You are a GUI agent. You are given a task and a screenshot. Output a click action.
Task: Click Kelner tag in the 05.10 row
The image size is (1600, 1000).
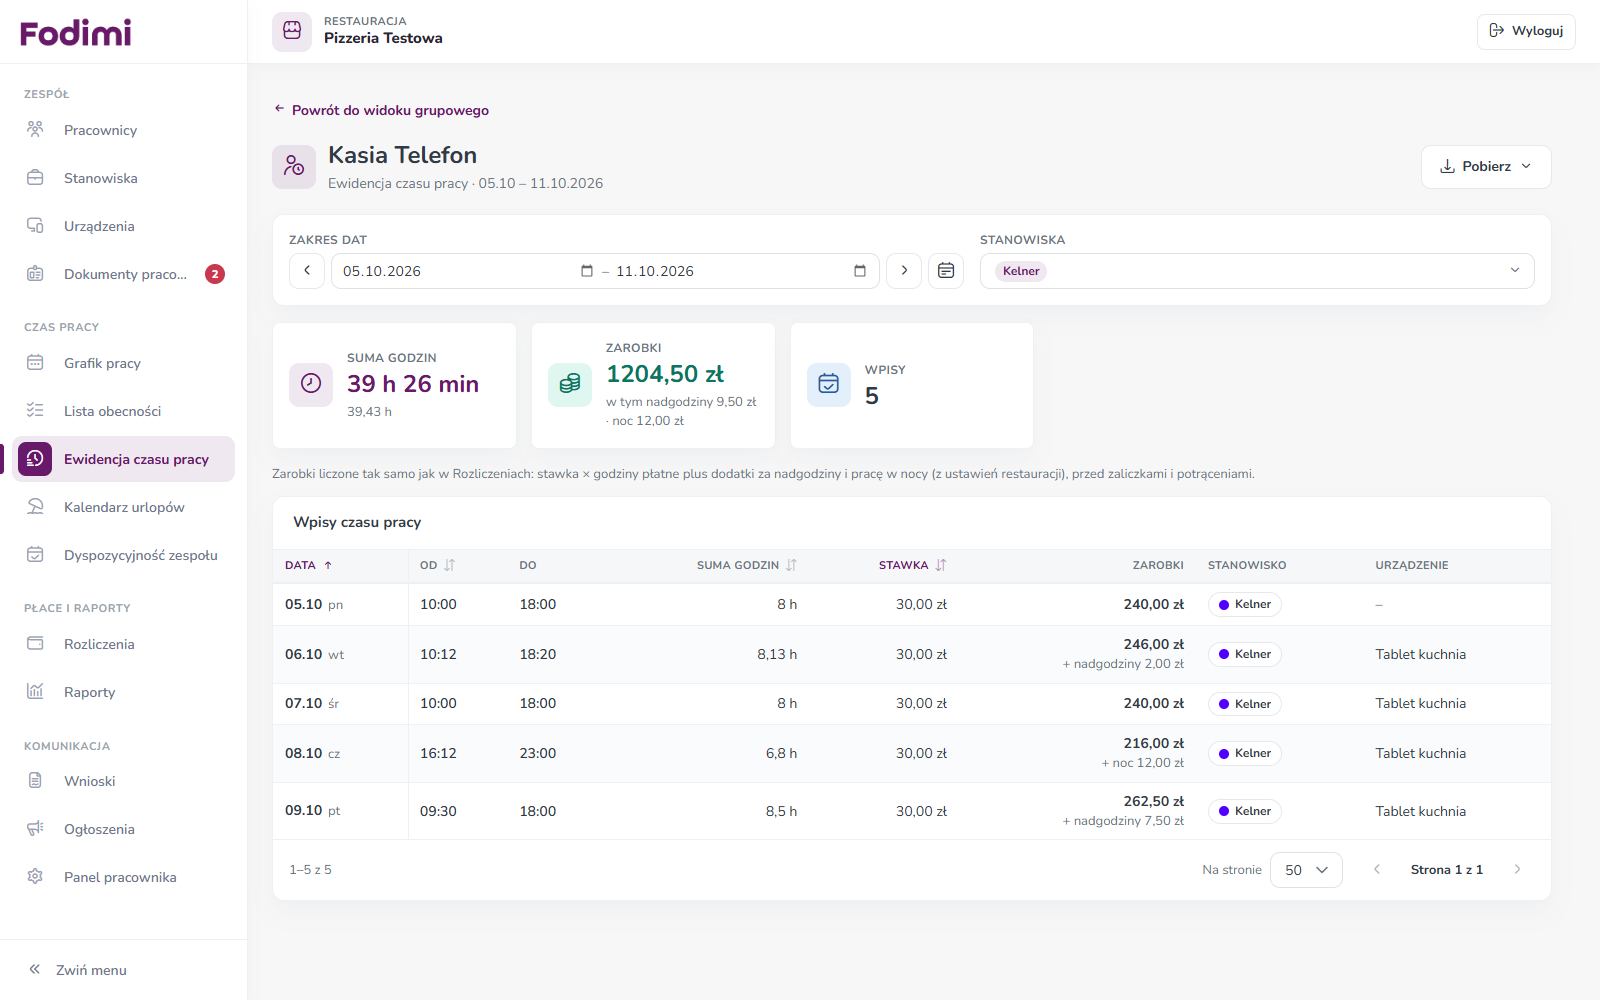(x=1245, y=604)
